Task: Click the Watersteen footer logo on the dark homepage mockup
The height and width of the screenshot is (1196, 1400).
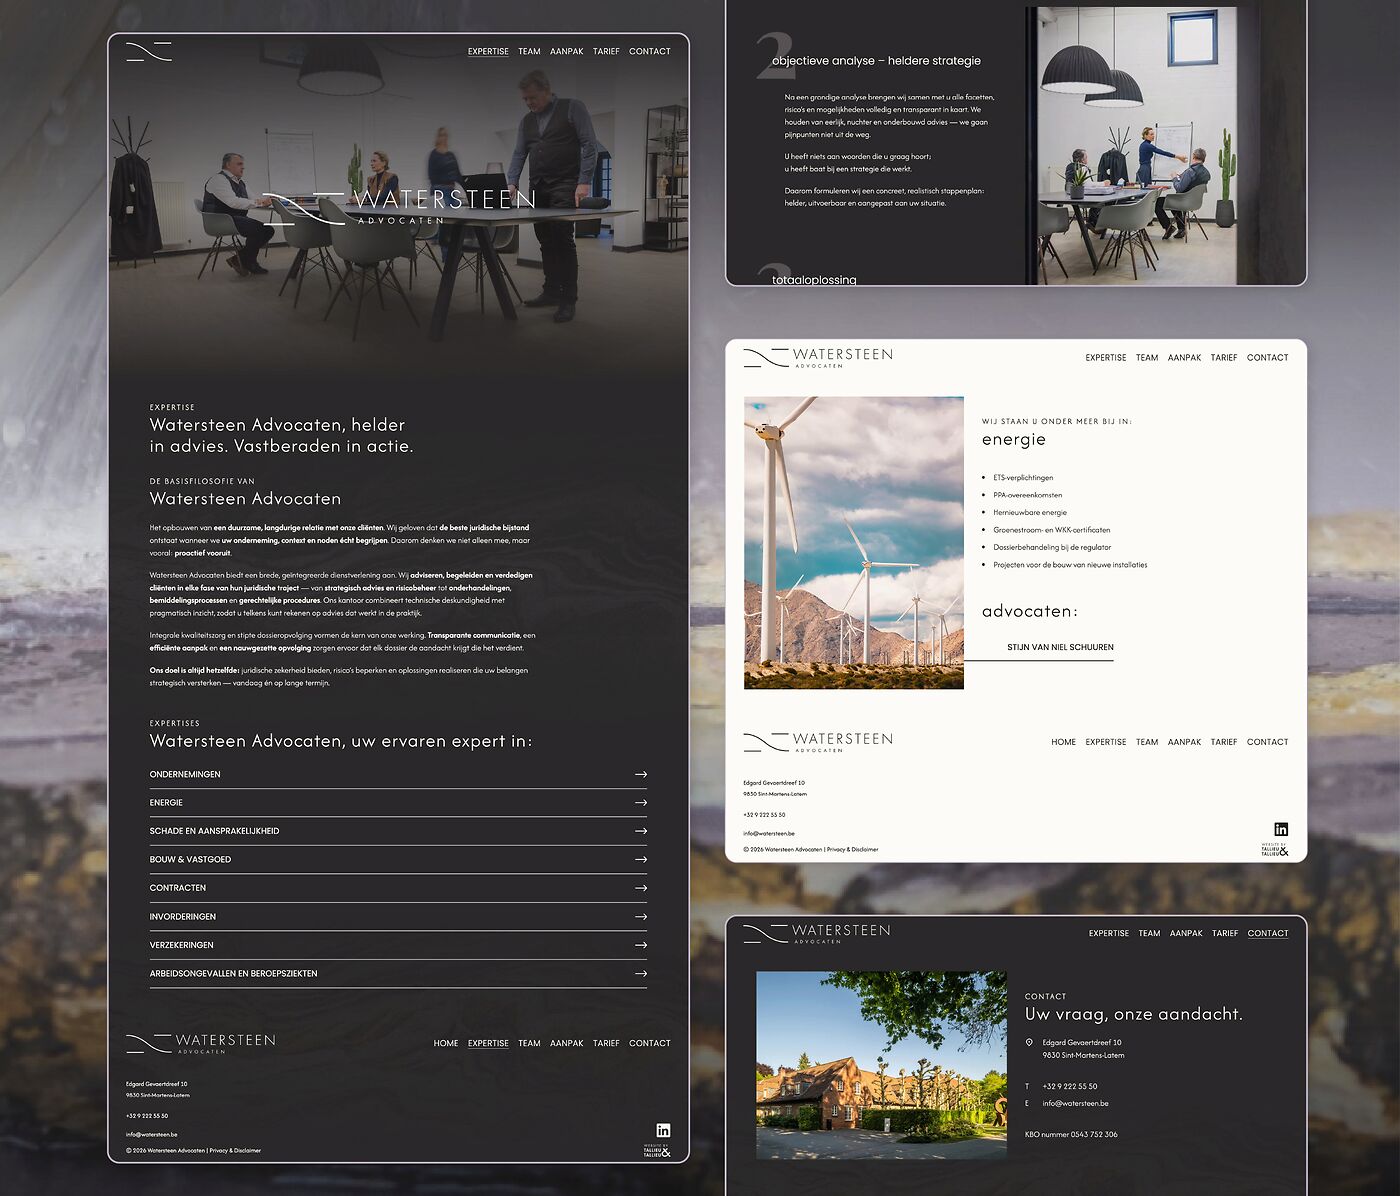Action: [x=200, y=1043]
